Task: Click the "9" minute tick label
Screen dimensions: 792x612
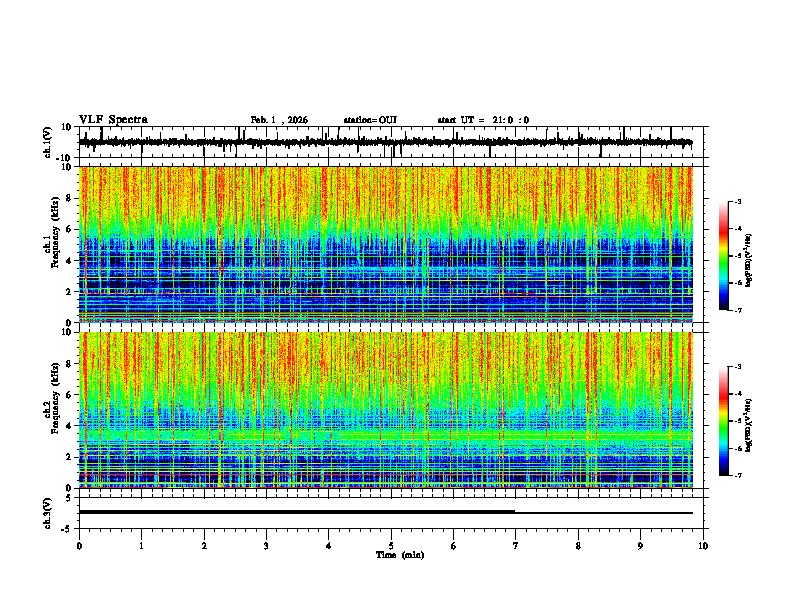Action: click(x=640, y=546)
